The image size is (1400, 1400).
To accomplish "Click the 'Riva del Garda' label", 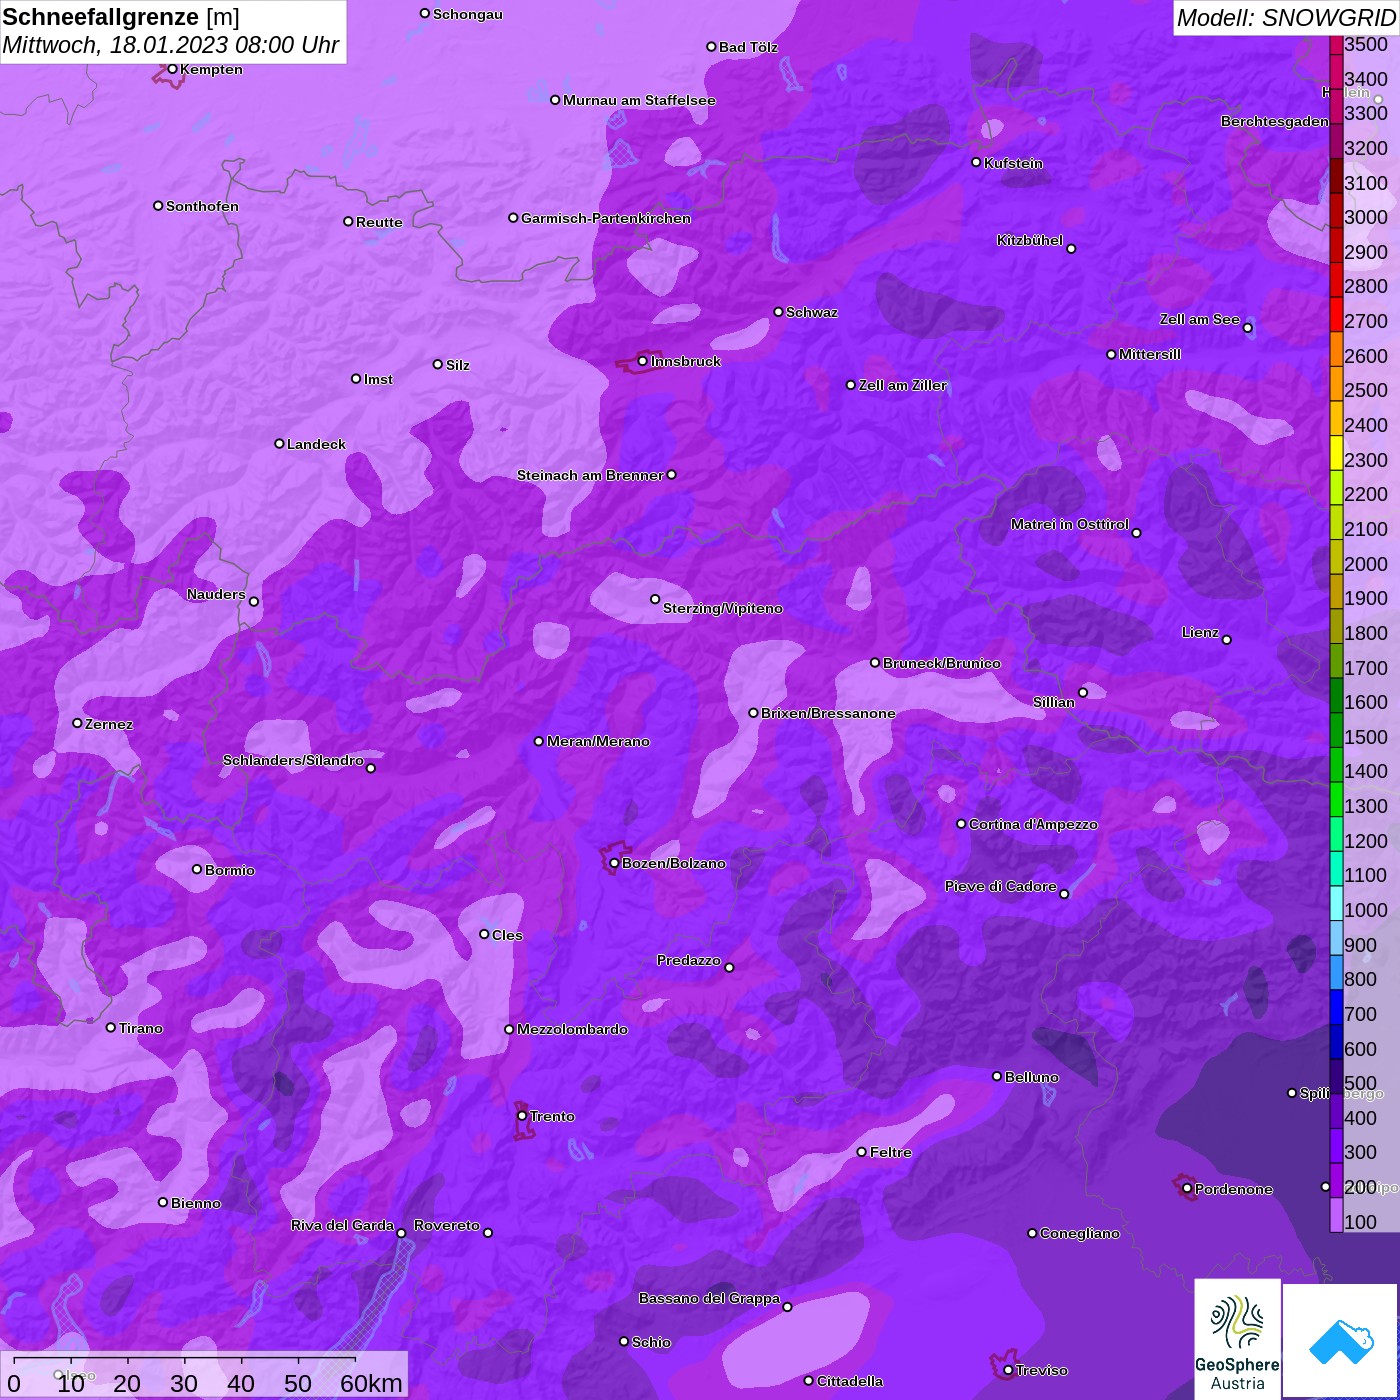I will click(342, 1225).
